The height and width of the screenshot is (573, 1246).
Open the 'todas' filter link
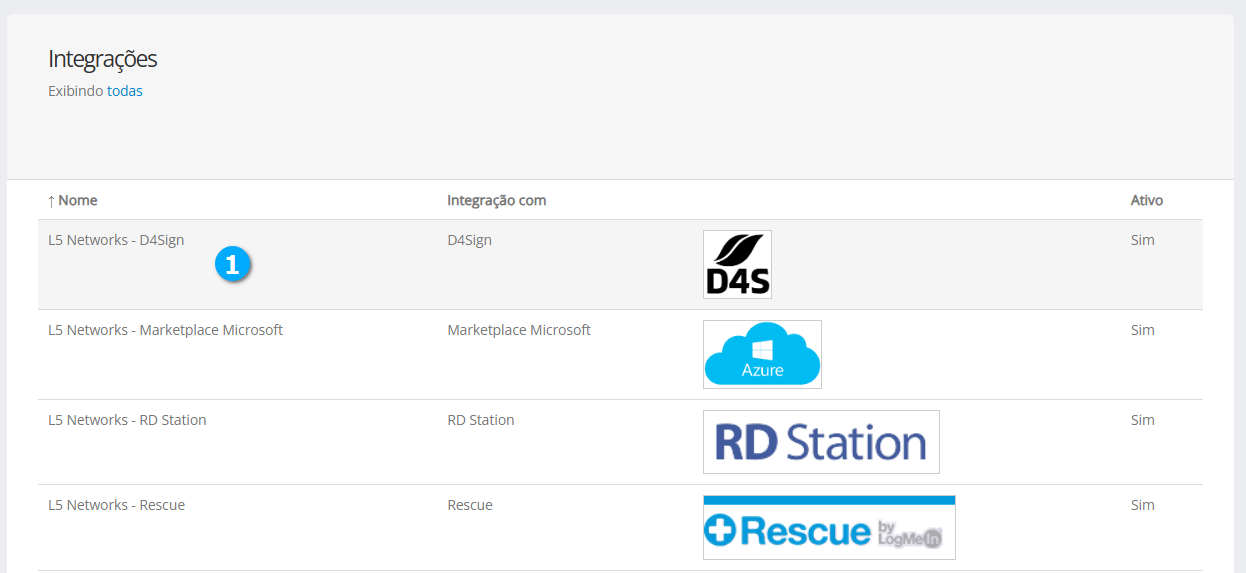pyautogui.click(x=125, y=91)
